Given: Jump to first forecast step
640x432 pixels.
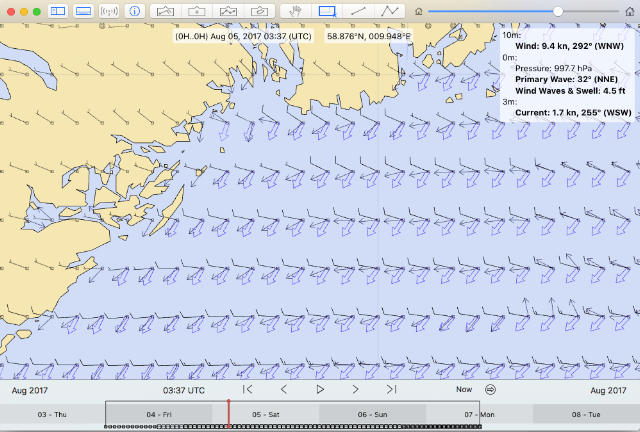Looking at the screenshot, I should pos(247,390).
